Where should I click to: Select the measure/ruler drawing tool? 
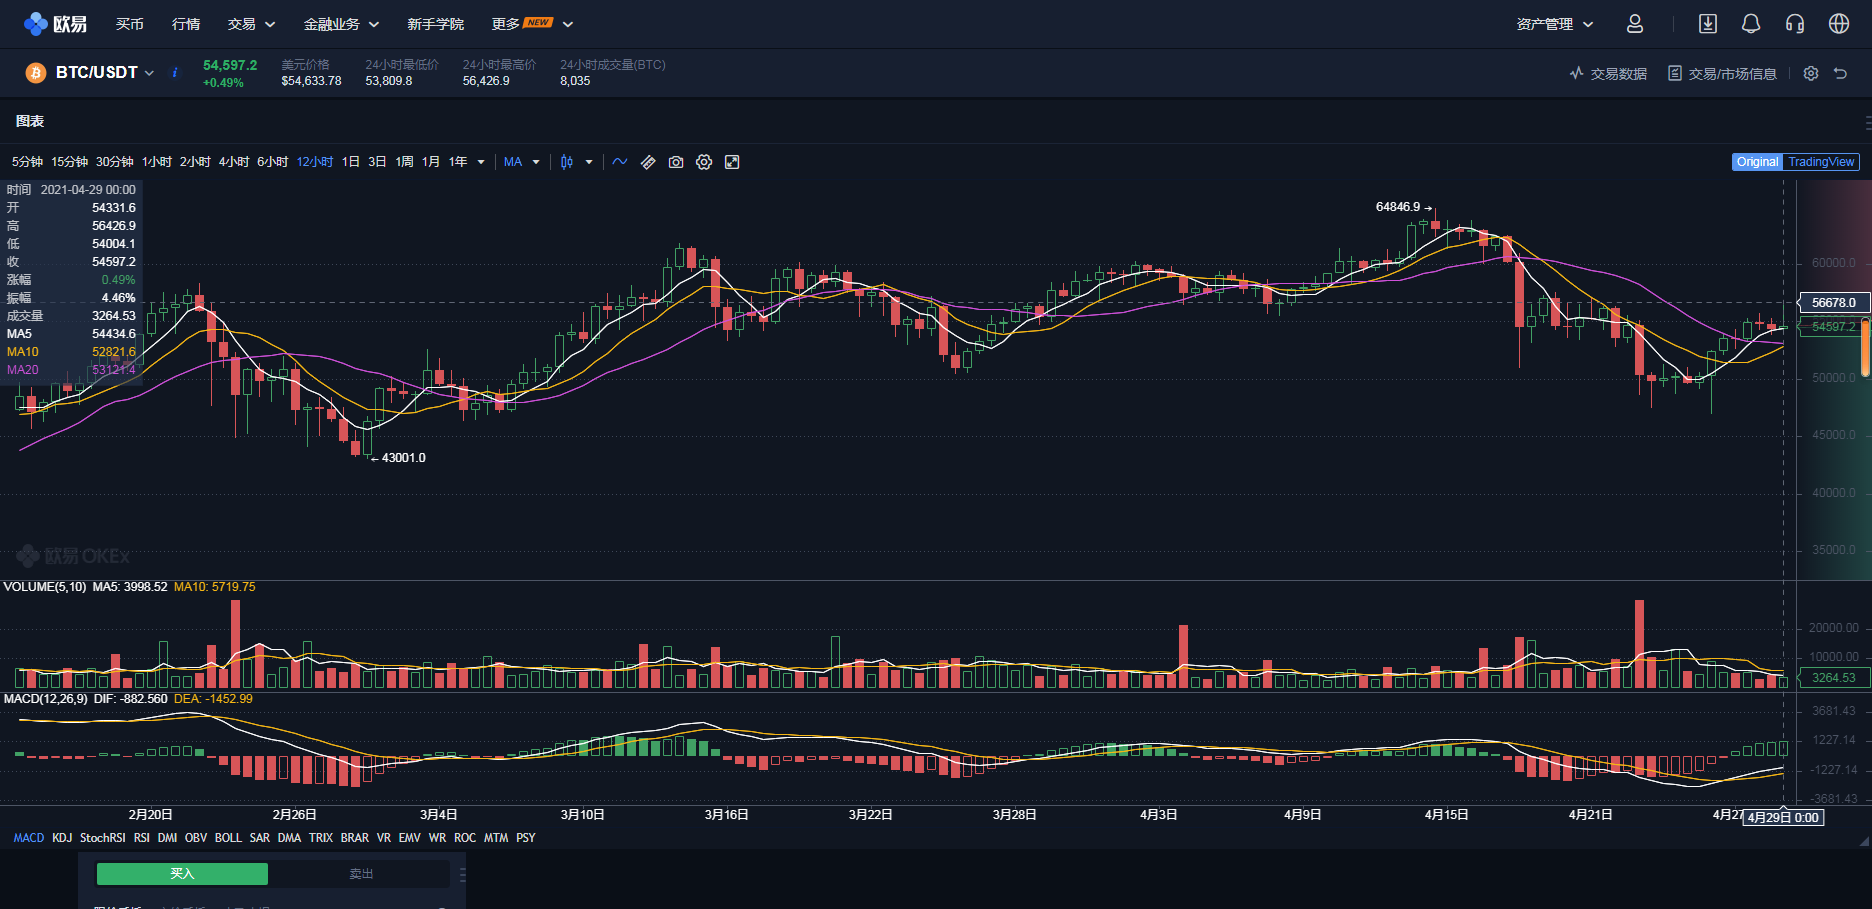(648, 161)
